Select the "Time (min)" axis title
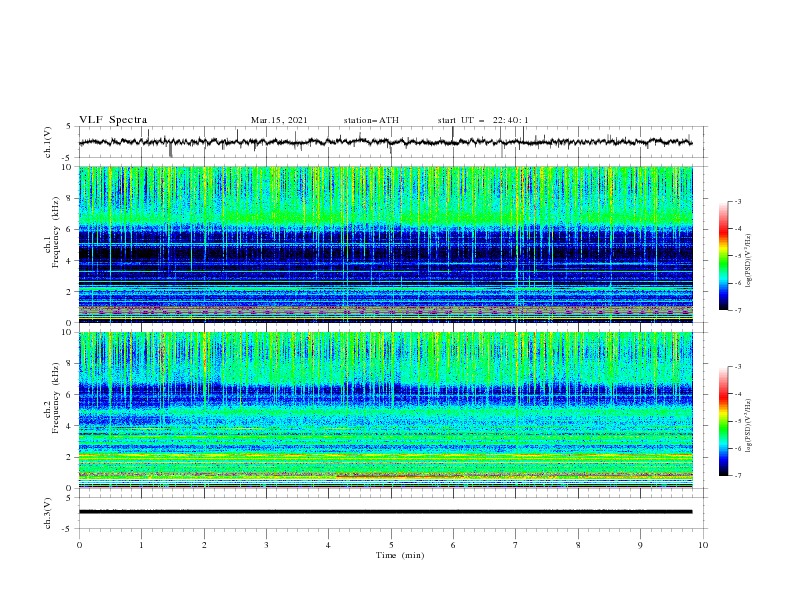 [400, 555]
